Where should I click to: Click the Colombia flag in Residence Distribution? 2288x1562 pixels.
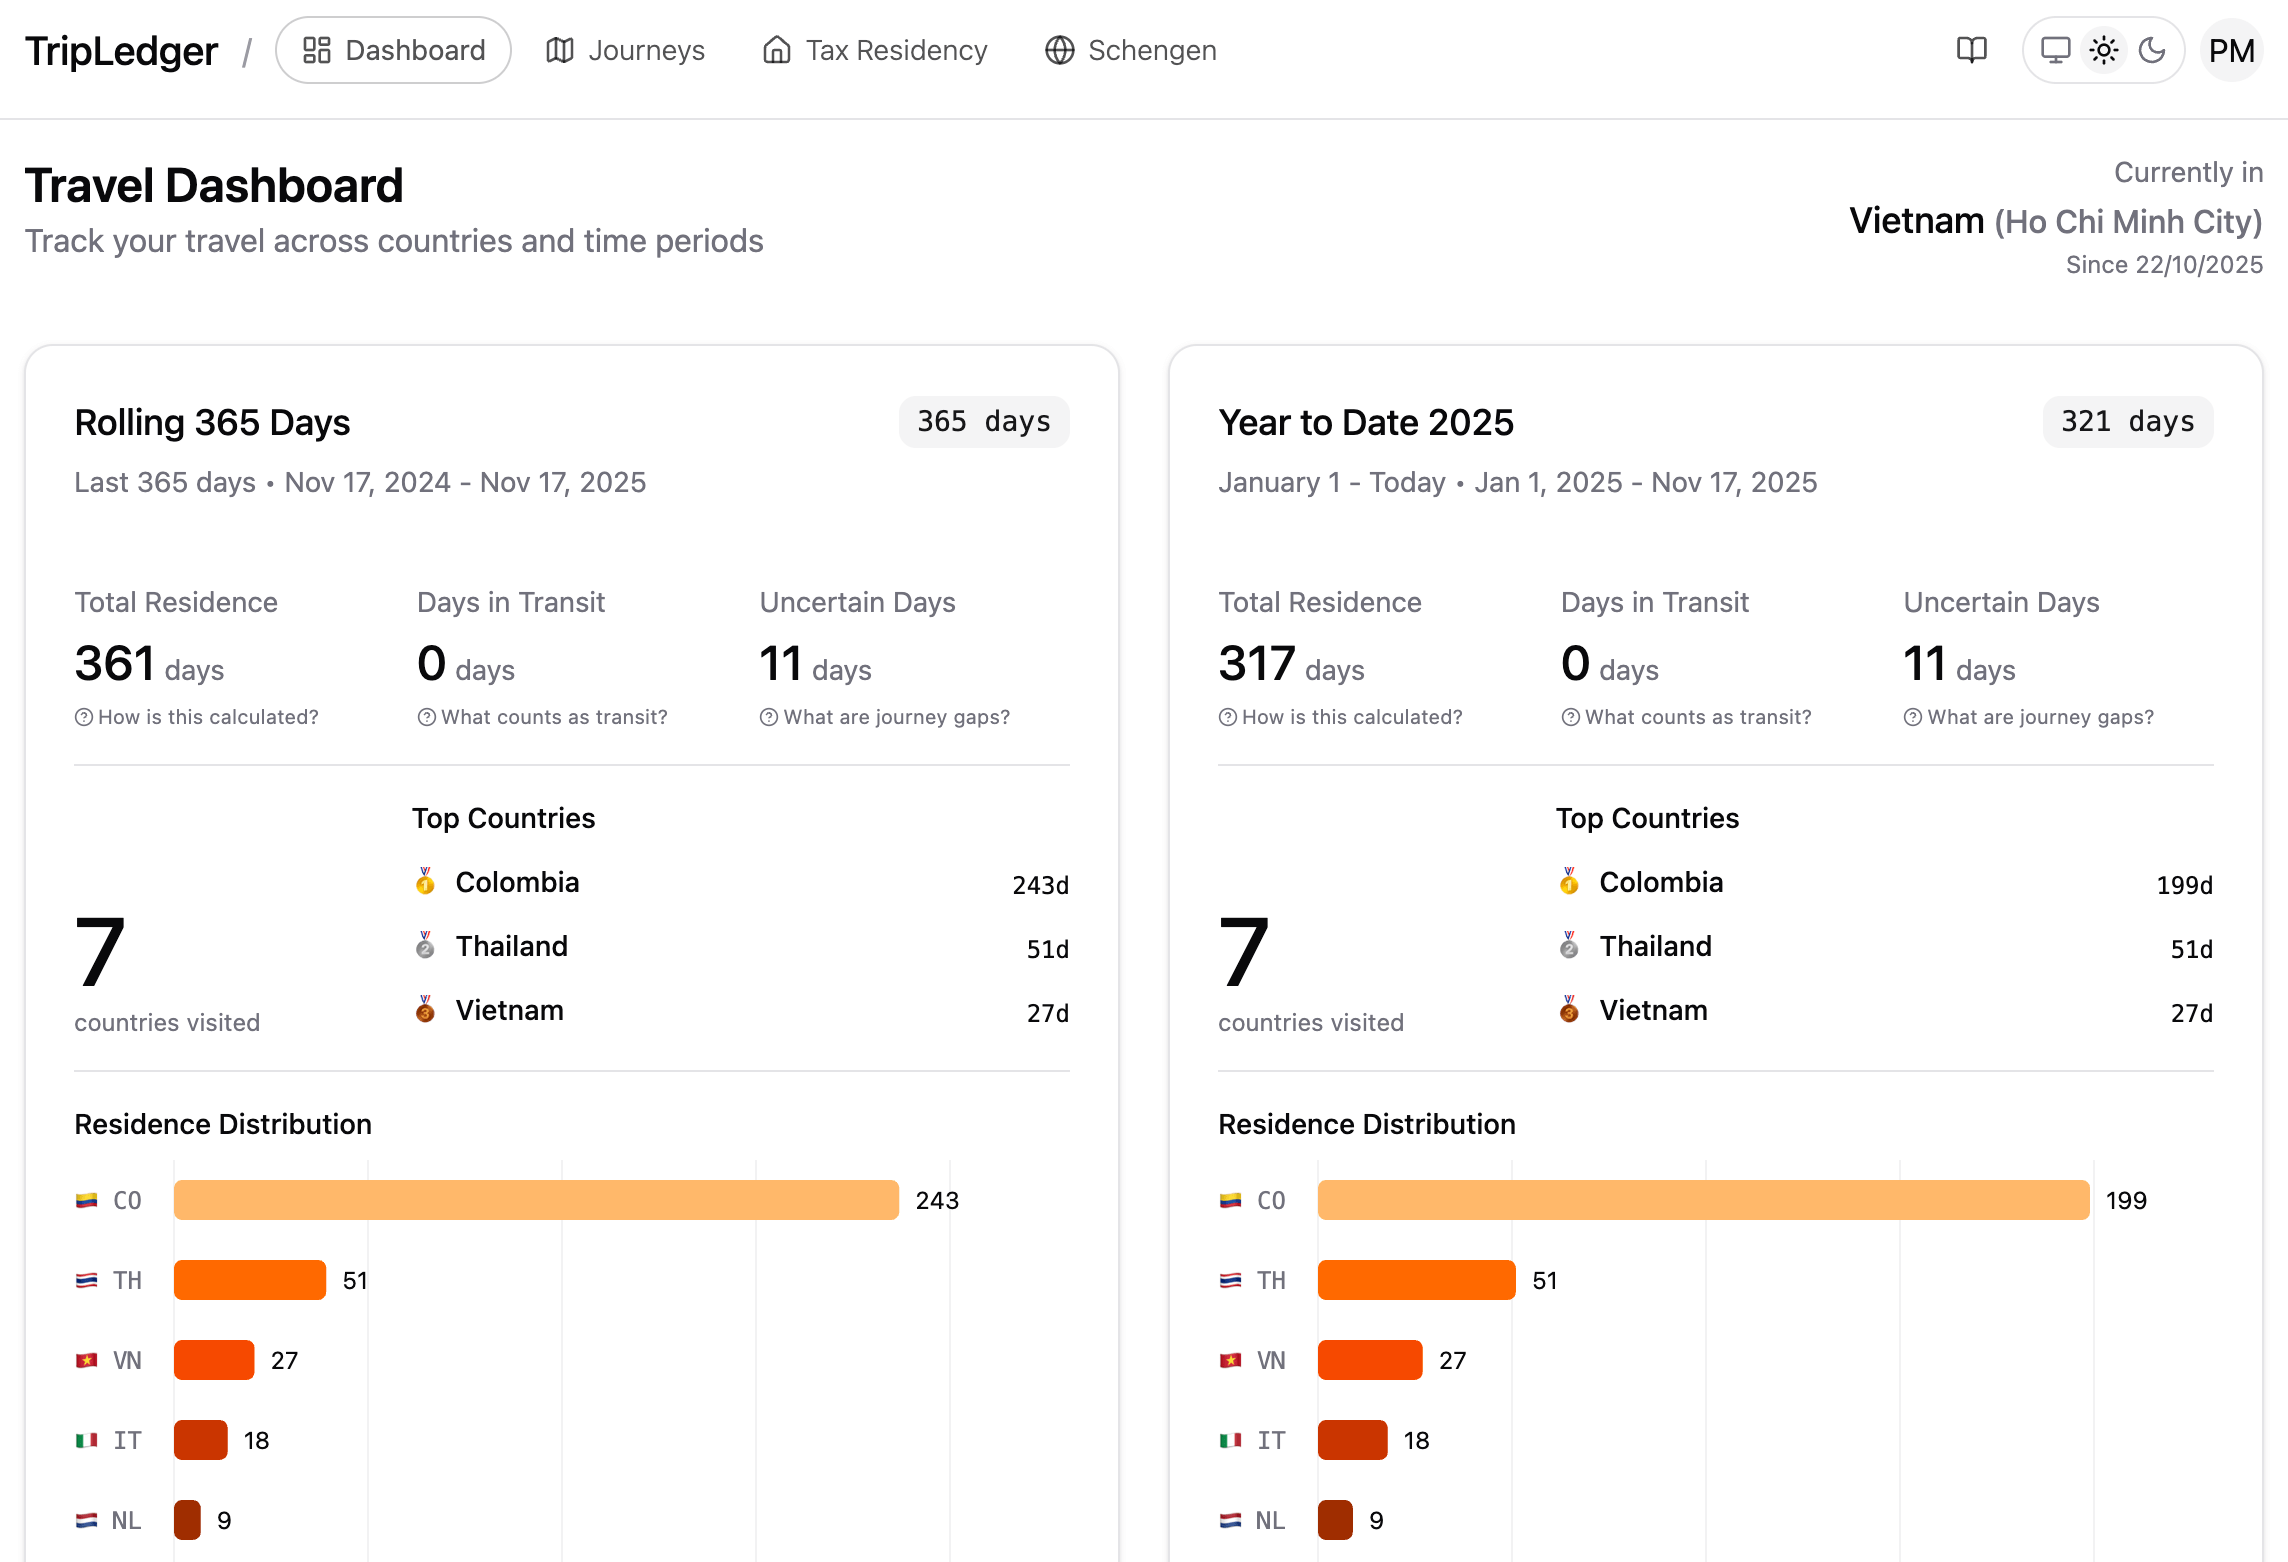[87, 1199]
